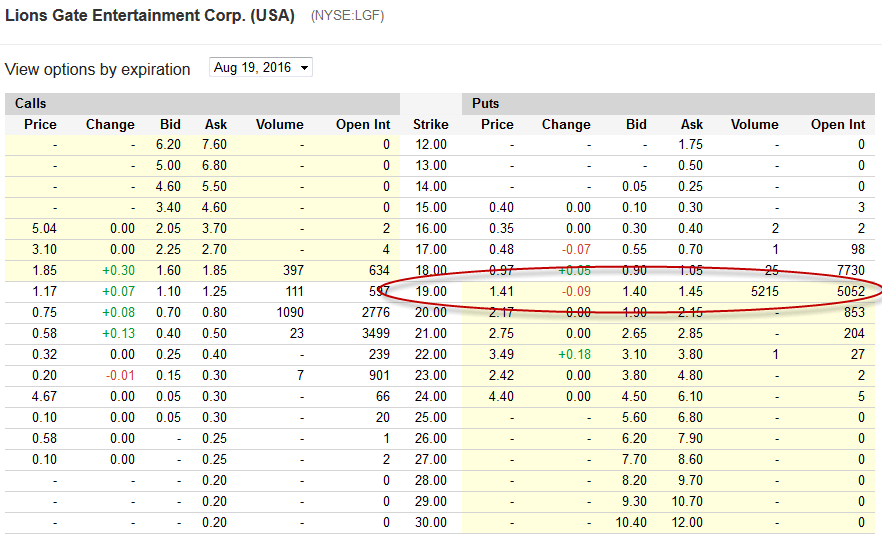Click the Strike column header
This screenshot has width=882, height=542.
(430, 124)
